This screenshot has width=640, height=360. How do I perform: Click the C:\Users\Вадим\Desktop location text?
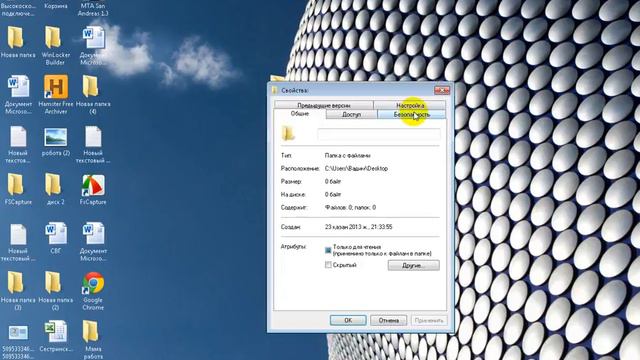click(x=356, y=169)
